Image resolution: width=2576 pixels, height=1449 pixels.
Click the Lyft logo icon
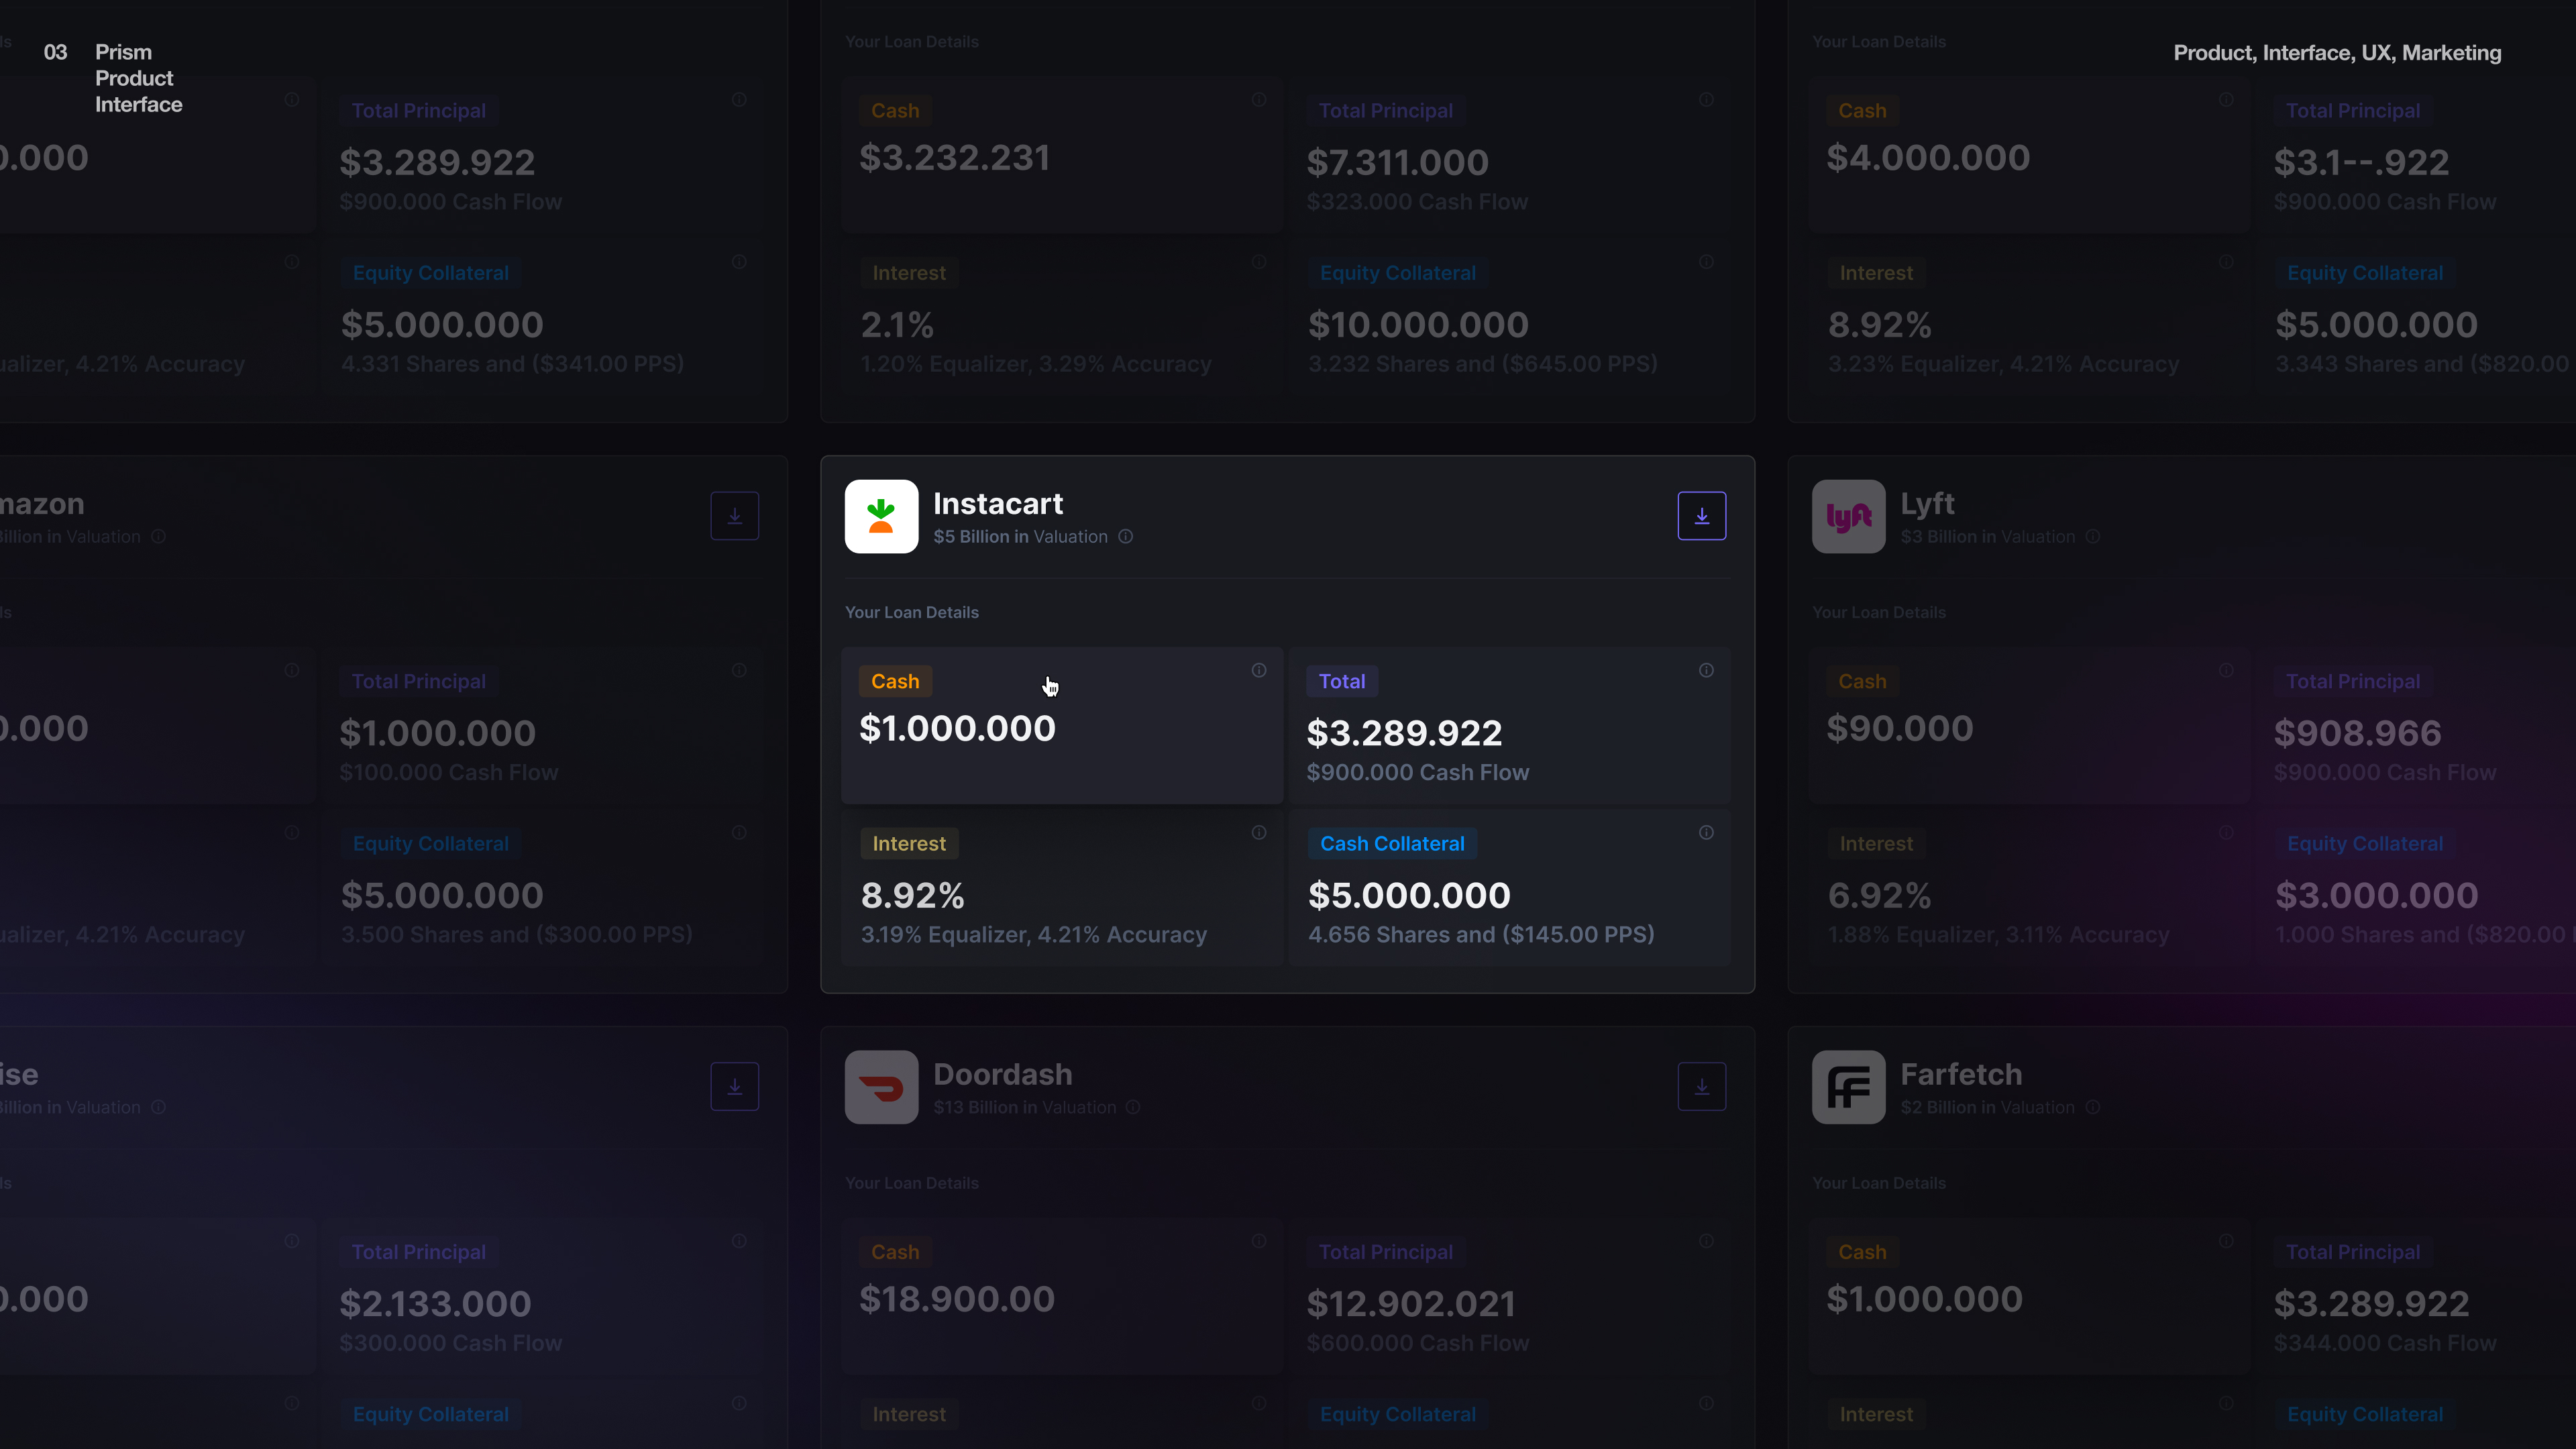pyautogui.click(x=1848, y=516)
